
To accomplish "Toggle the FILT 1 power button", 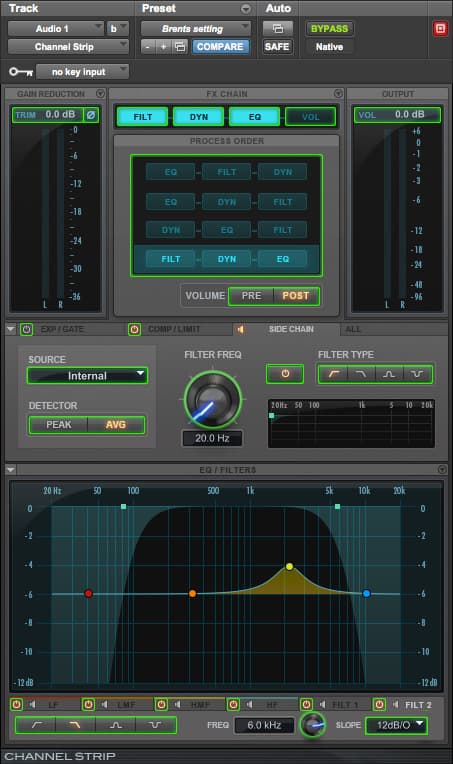I will pos(306,705).
